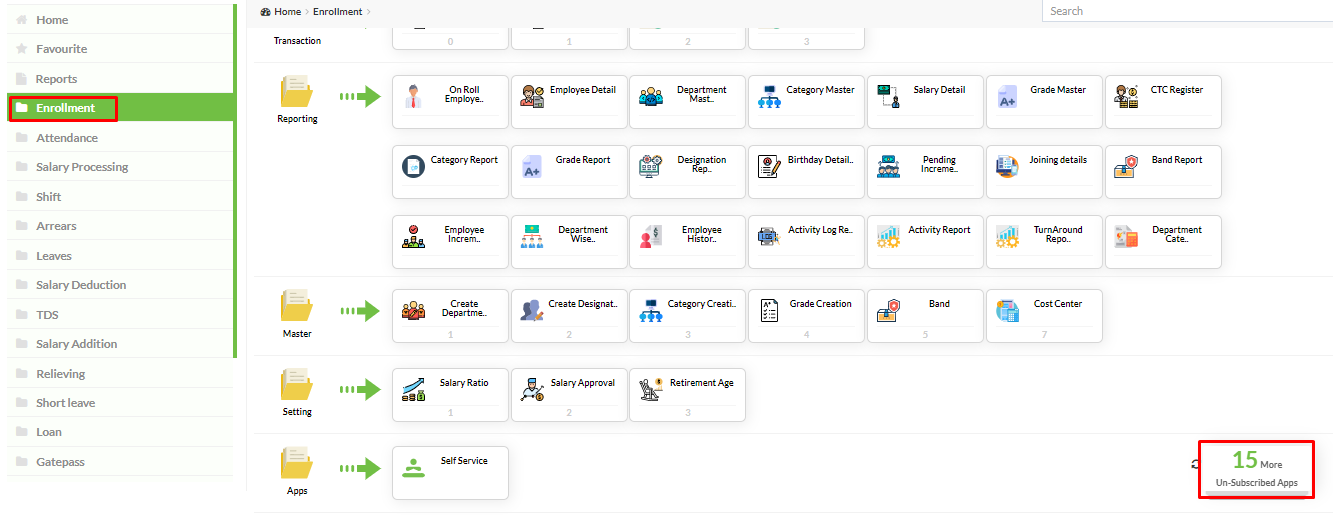Open the Salary Deduction module

[x=121, y=285]
